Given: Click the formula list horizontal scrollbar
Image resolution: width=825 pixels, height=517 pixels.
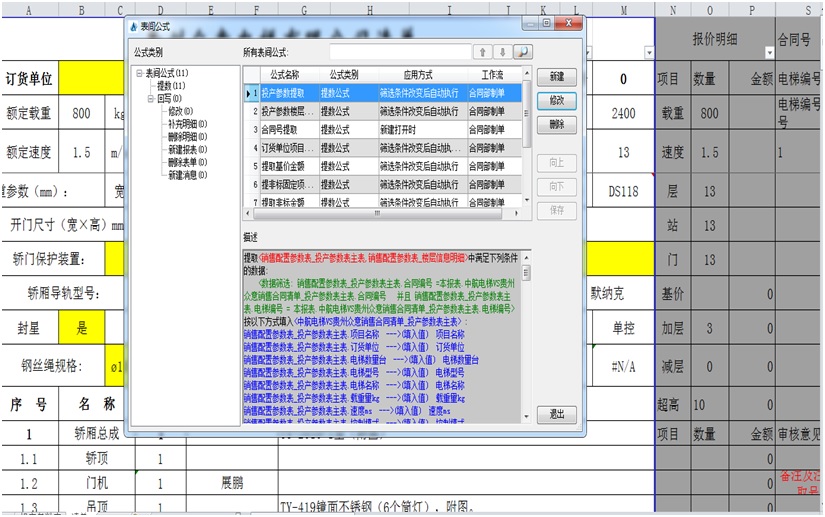Looking at the screenshot, I should click(380, 212).
